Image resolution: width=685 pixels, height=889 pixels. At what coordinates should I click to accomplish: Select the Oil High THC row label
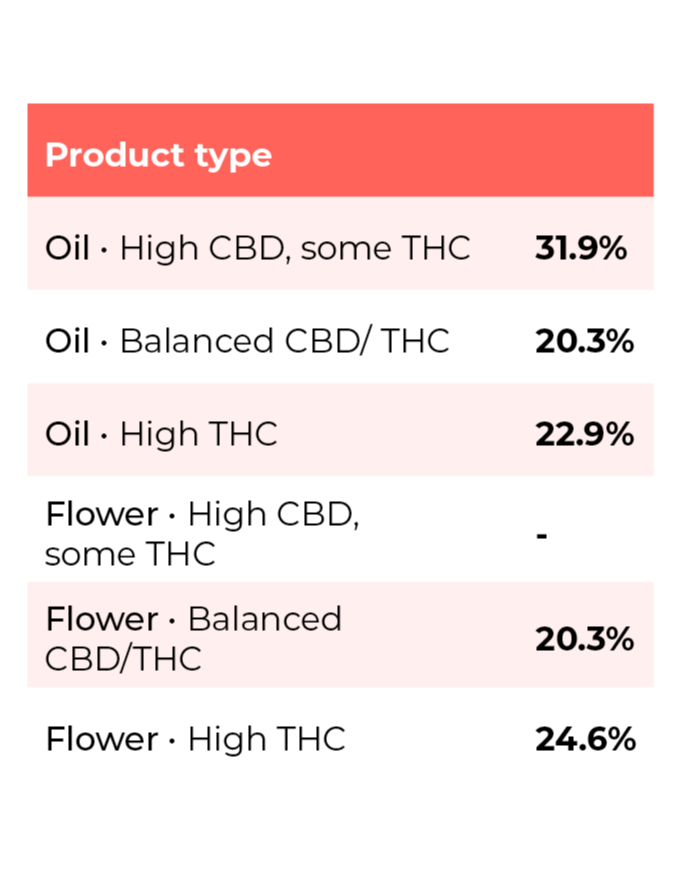pyautogui.click(x=162, y=434)
